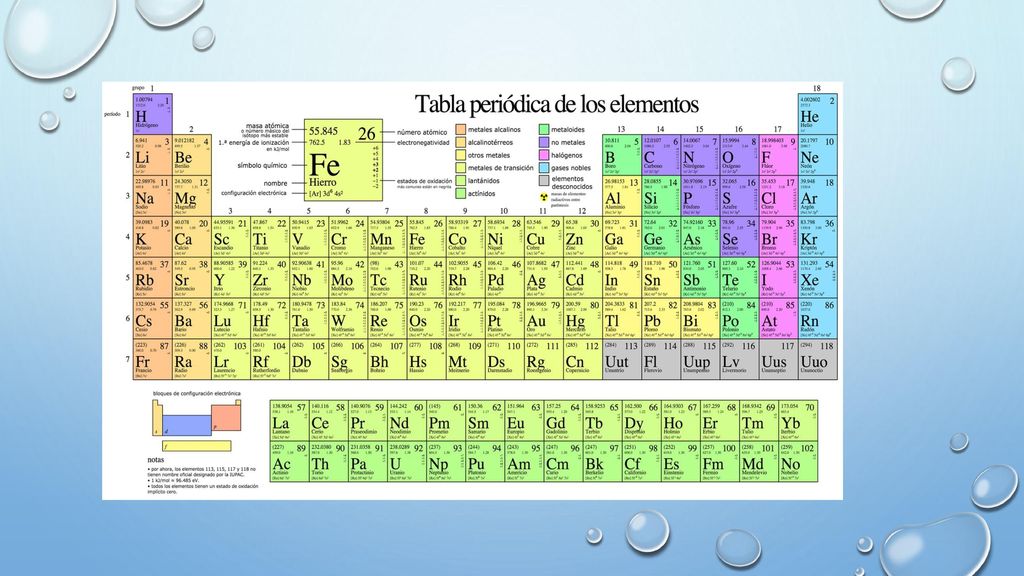Screen dimensions: 1024x576
Task: Click the radioactive hazard symbol in the legend
Action: pyautogui.click(x=544, y=196)
